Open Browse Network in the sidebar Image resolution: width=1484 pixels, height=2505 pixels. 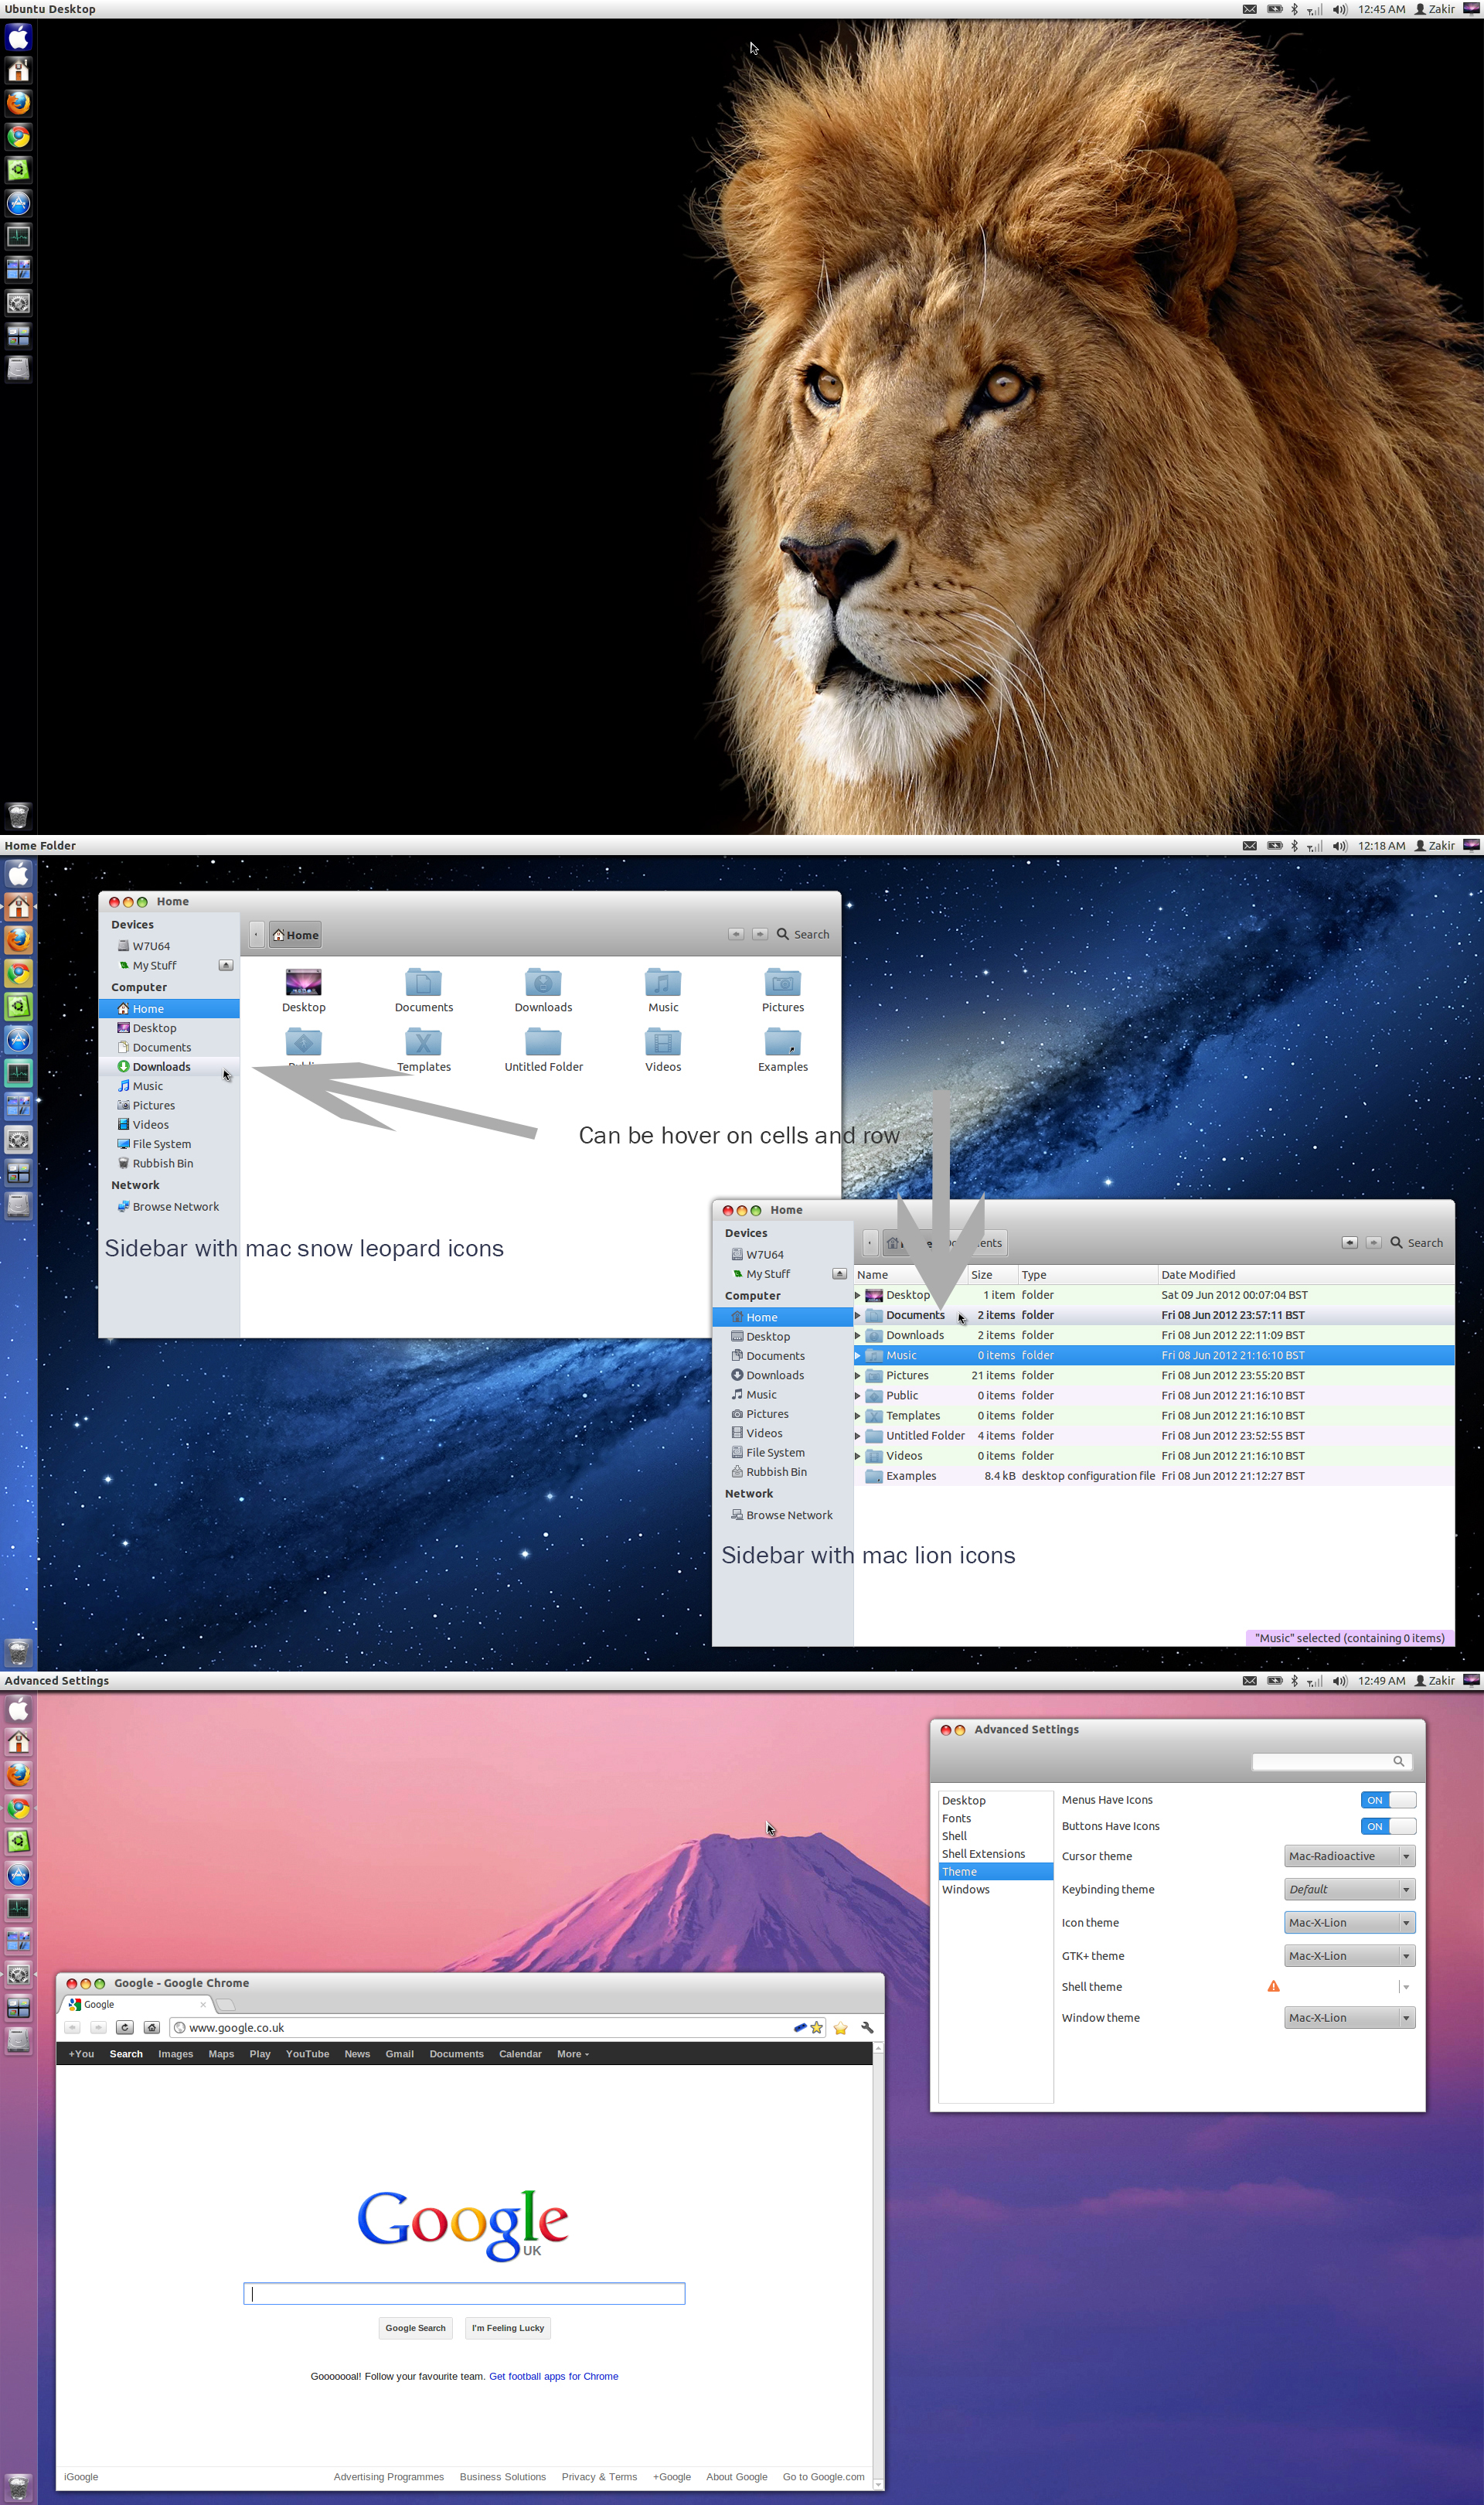[x=175, y=1206]
